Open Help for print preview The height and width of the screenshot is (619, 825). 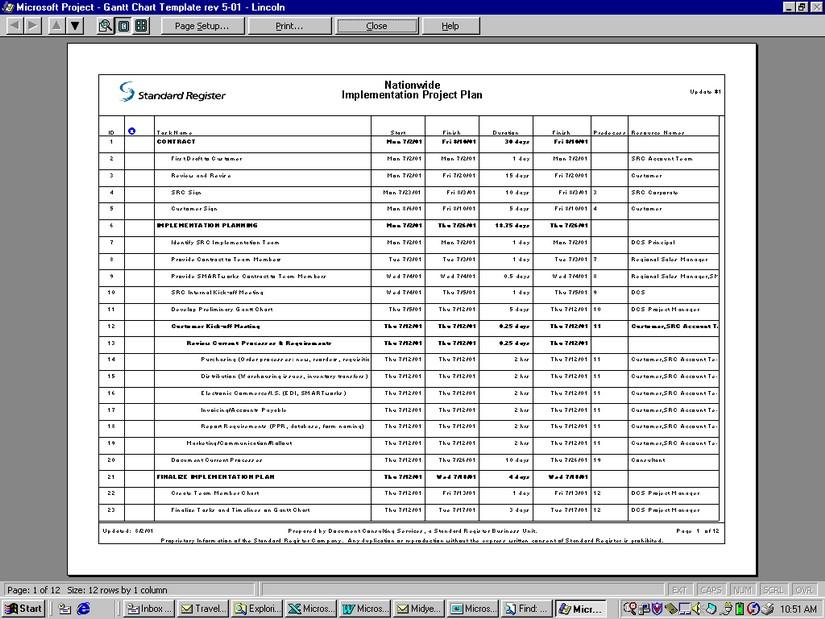450,26
